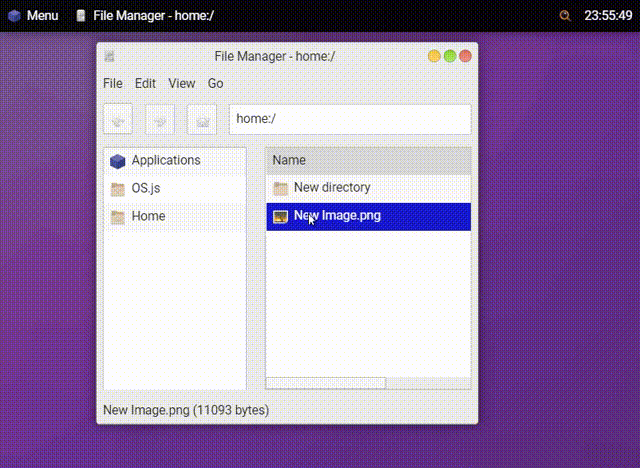
Task: Click File Manager entry in top panel
Action: (145, 16)
